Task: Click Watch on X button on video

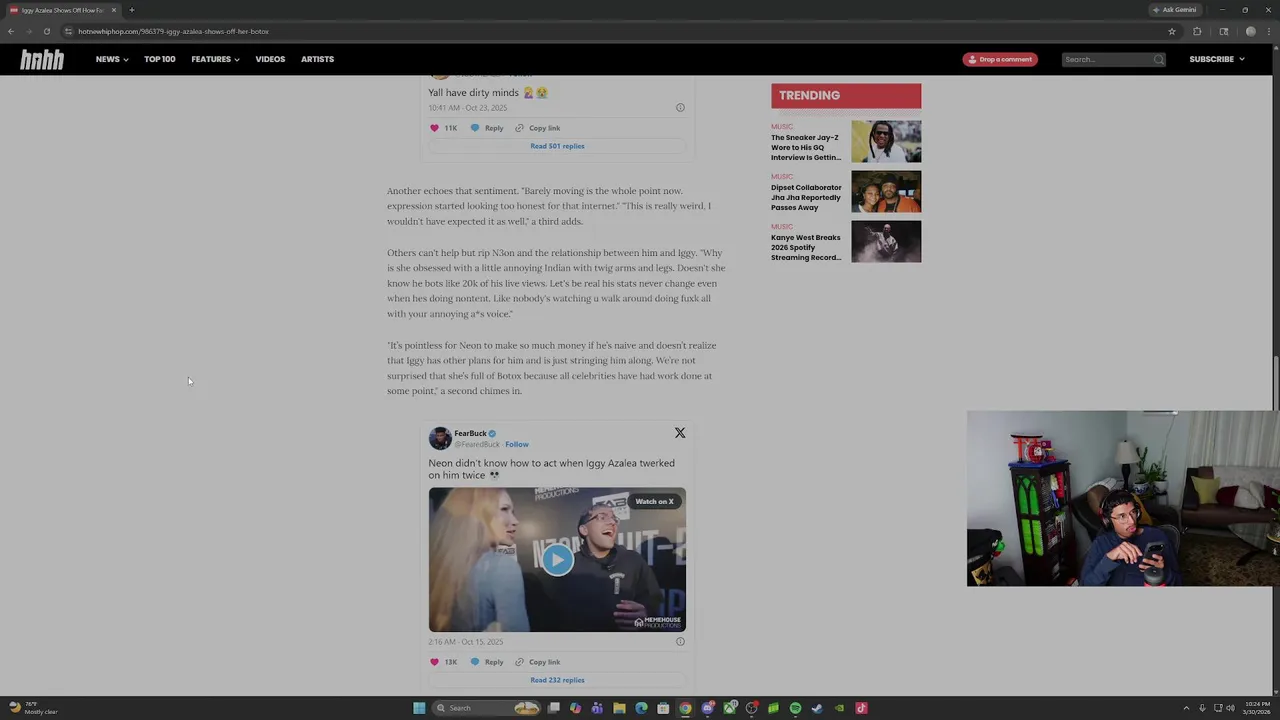Action: [654, 501]
